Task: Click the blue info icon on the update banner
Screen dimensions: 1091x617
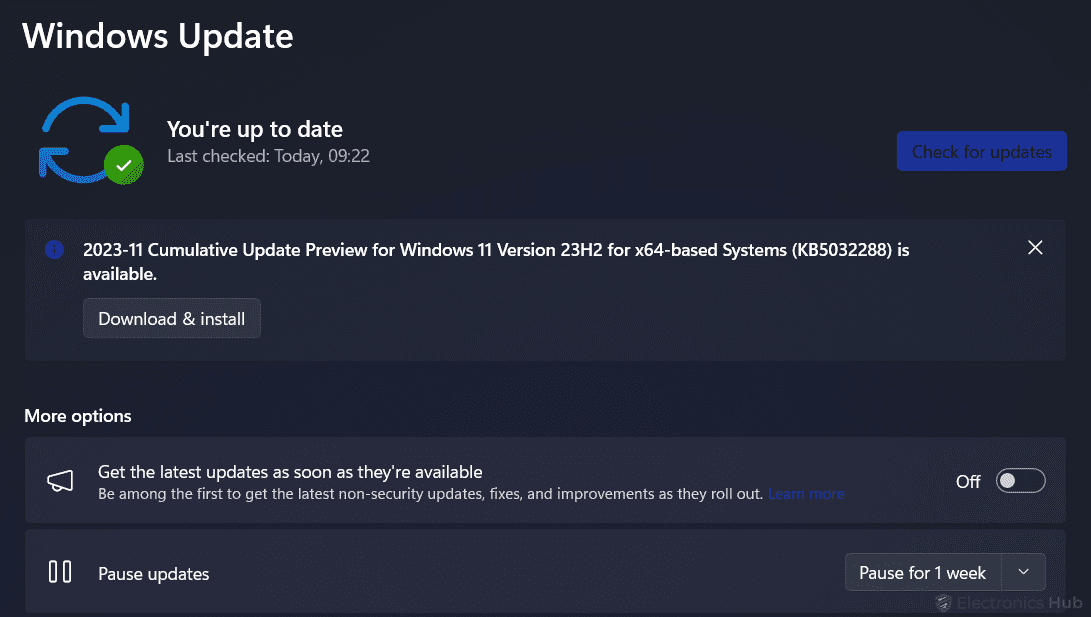Action: coord(54,249)
